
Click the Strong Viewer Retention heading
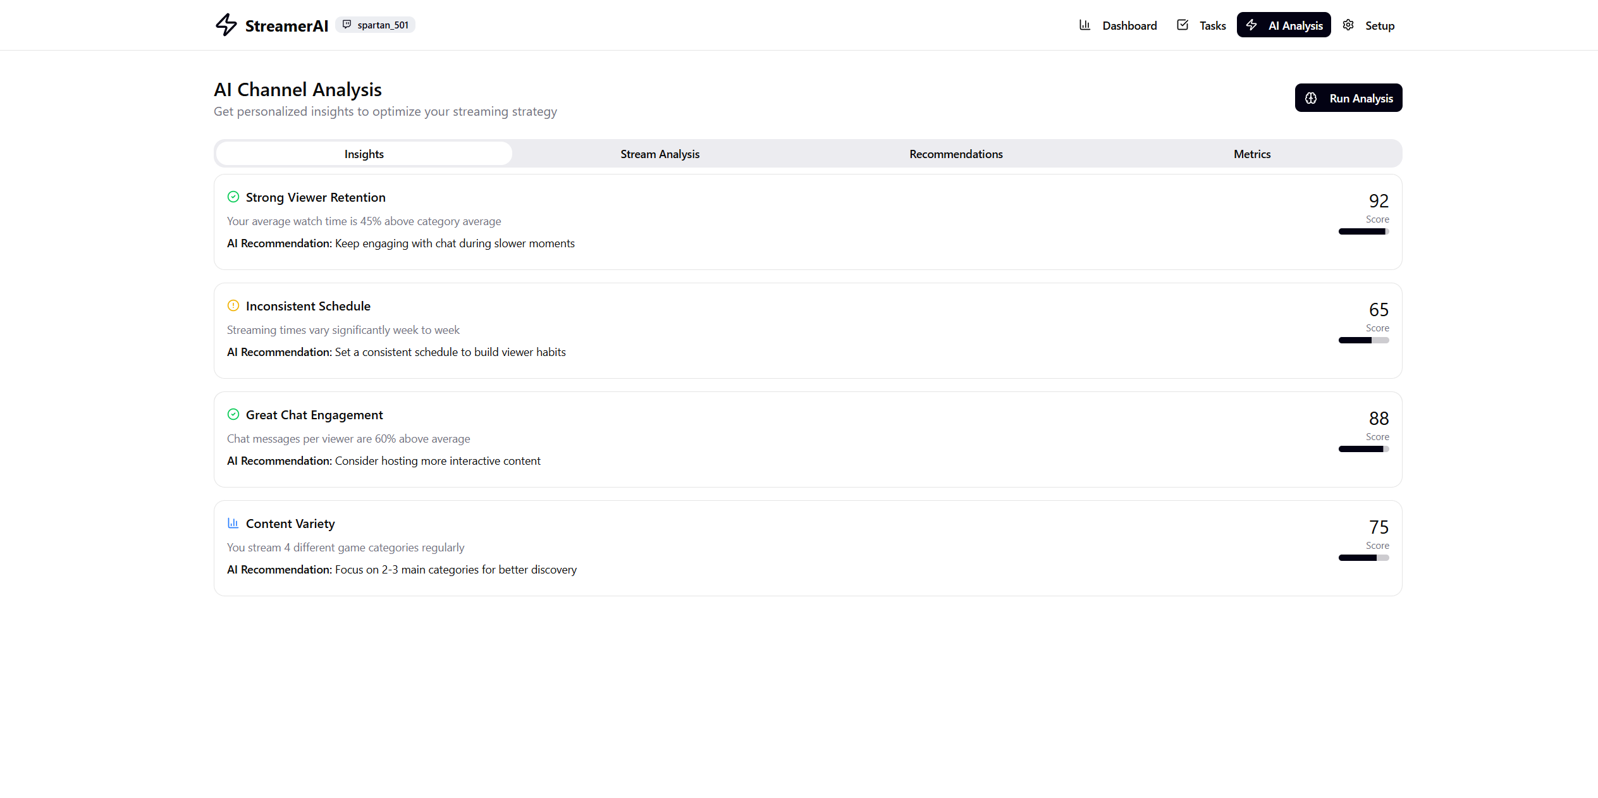315,197
